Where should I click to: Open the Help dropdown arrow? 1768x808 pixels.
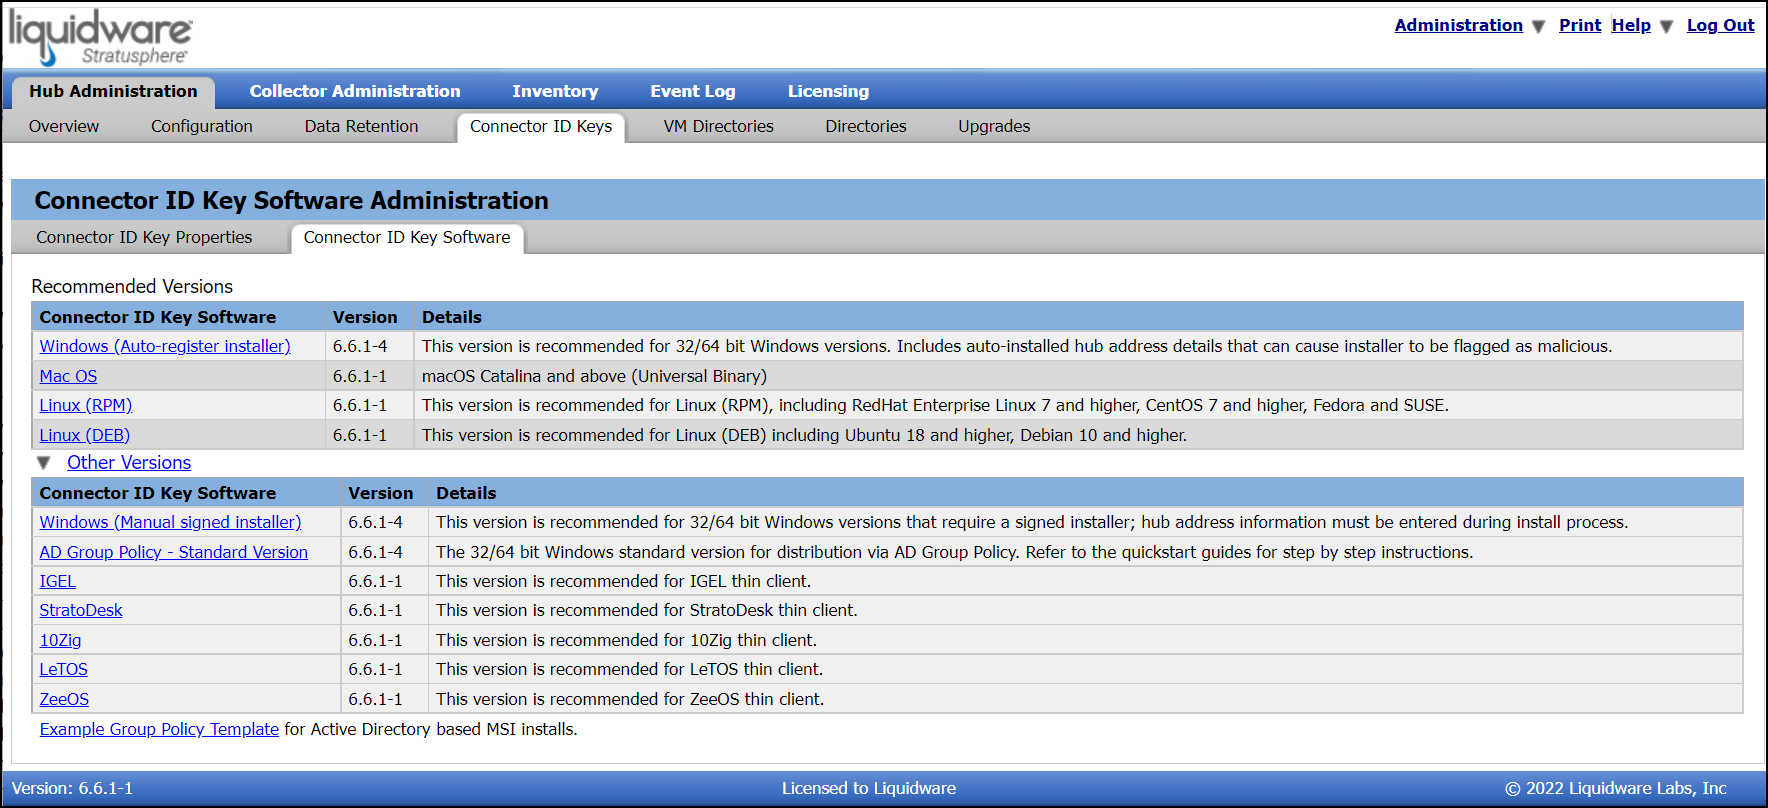(x=1666, y=27)
